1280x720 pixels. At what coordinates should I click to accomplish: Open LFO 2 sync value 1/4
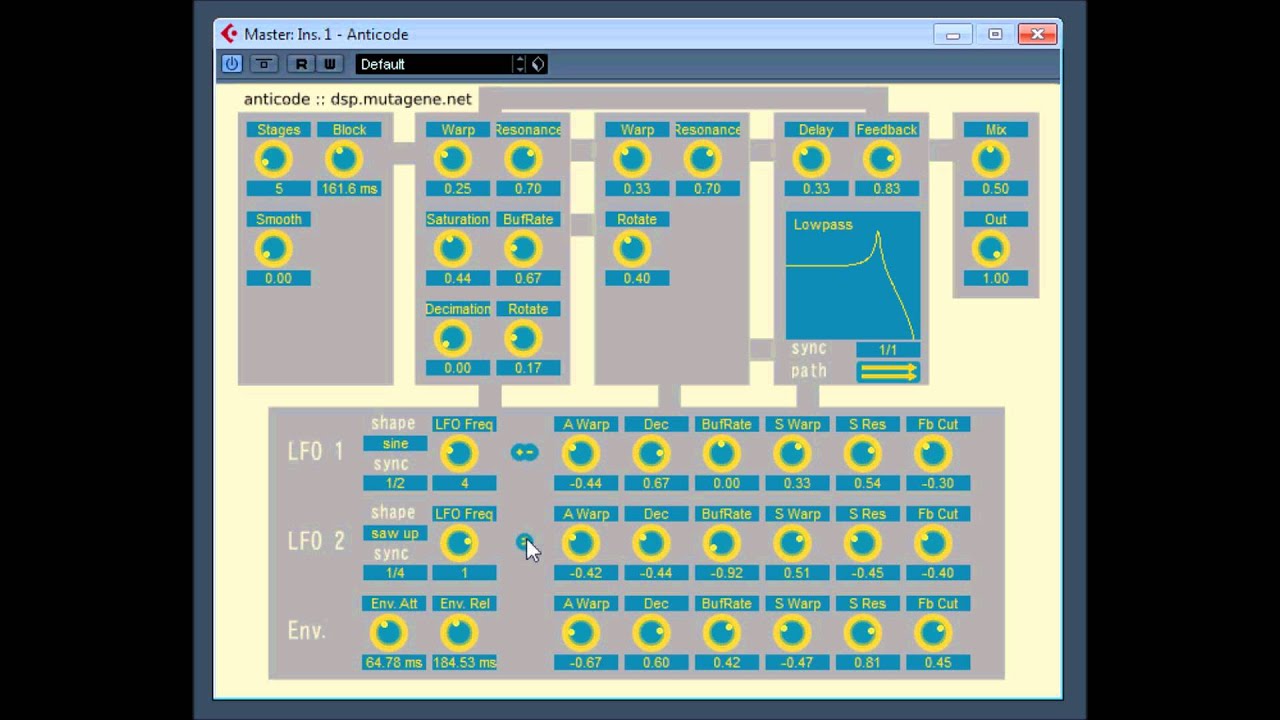(395, 573)
